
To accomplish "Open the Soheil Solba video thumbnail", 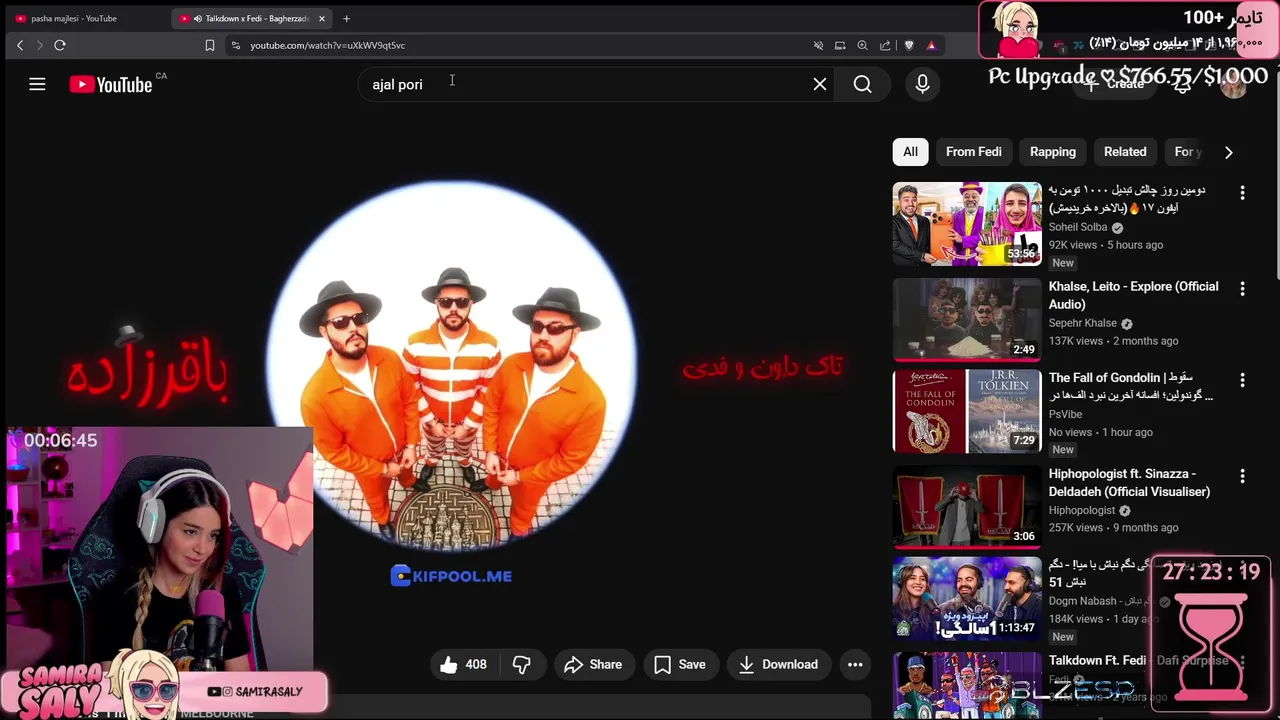I will 967,224.
